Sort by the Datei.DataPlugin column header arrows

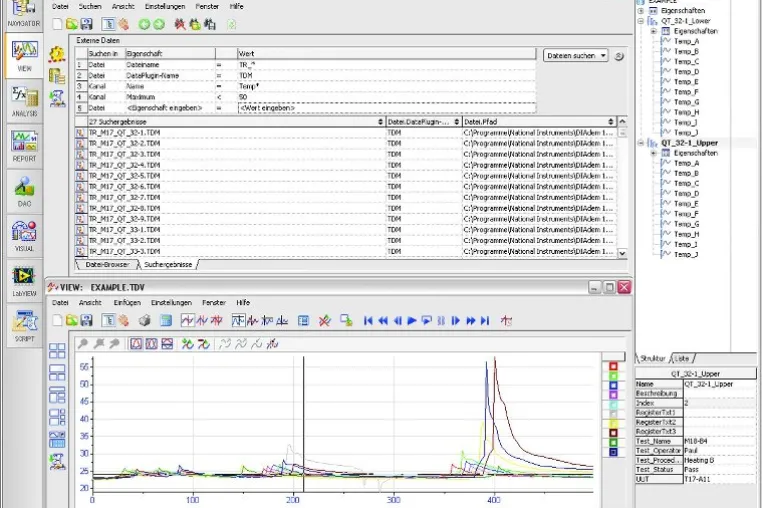pyautogui.click(x=457, y=122)
